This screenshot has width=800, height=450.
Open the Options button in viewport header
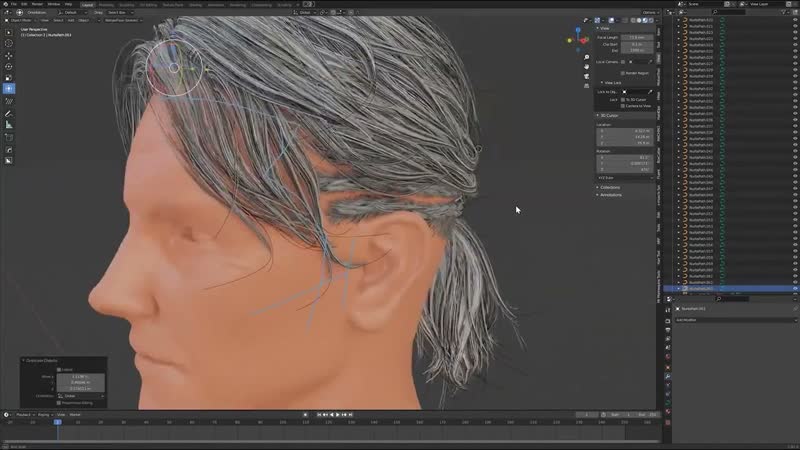point(650,12)
